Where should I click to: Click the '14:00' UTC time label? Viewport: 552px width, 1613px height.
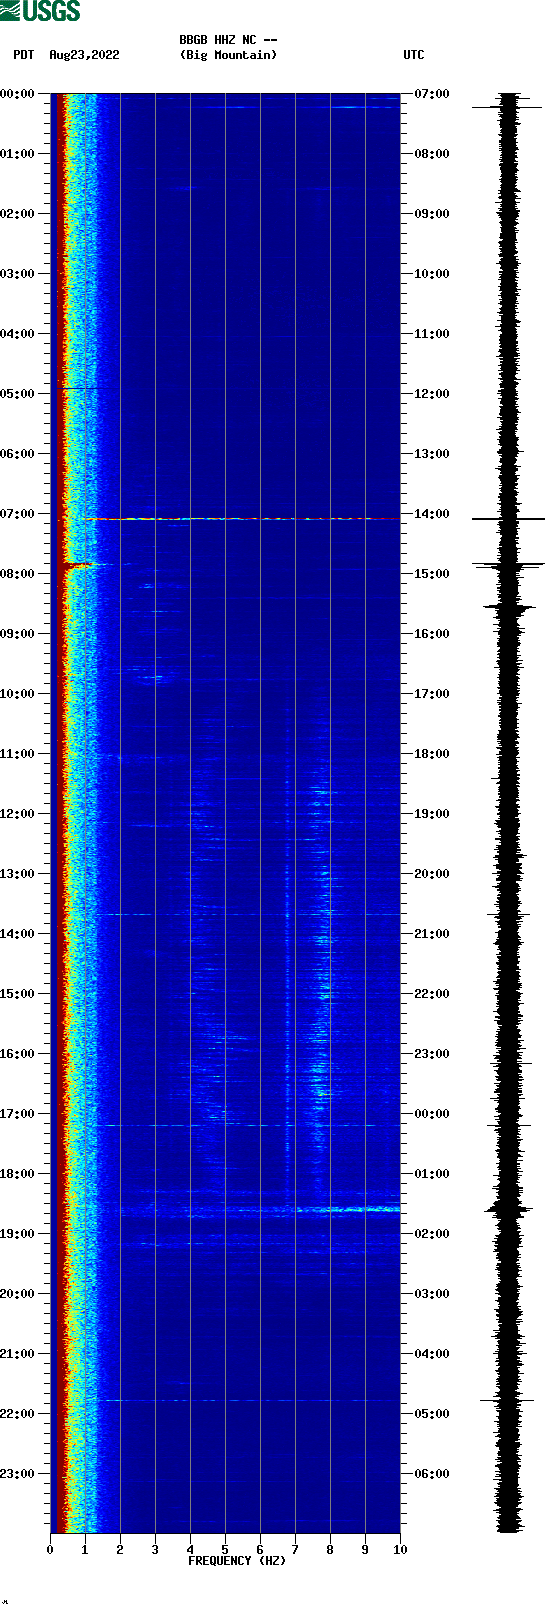(x=431, y=514)
